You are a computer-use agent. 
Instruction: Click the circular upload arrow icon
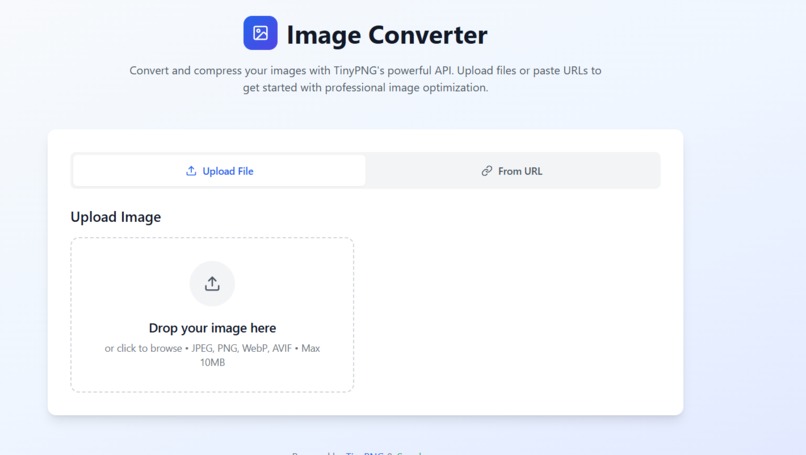pyautogui.click(x=212, y=283)
